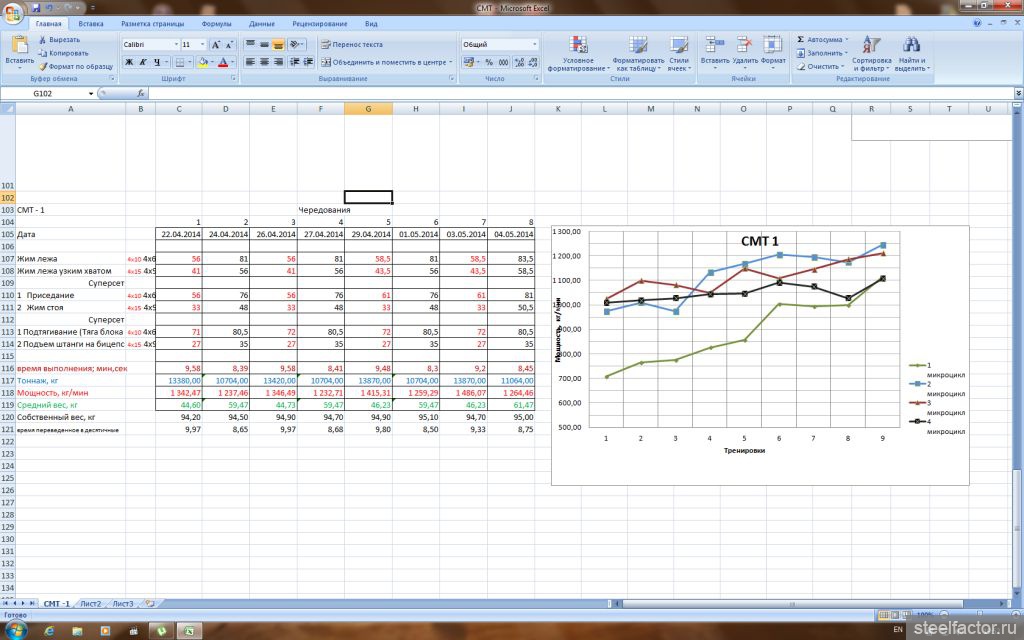Open font size 11 dropdown

pyautogui.click(x=202, y=44)
